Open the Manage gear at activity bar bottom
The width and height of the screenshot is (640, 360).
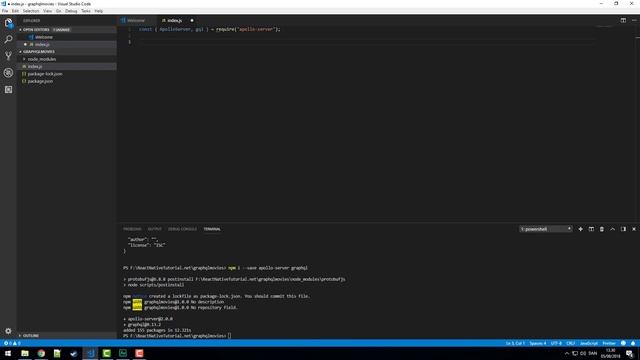[x=8, y=331]
